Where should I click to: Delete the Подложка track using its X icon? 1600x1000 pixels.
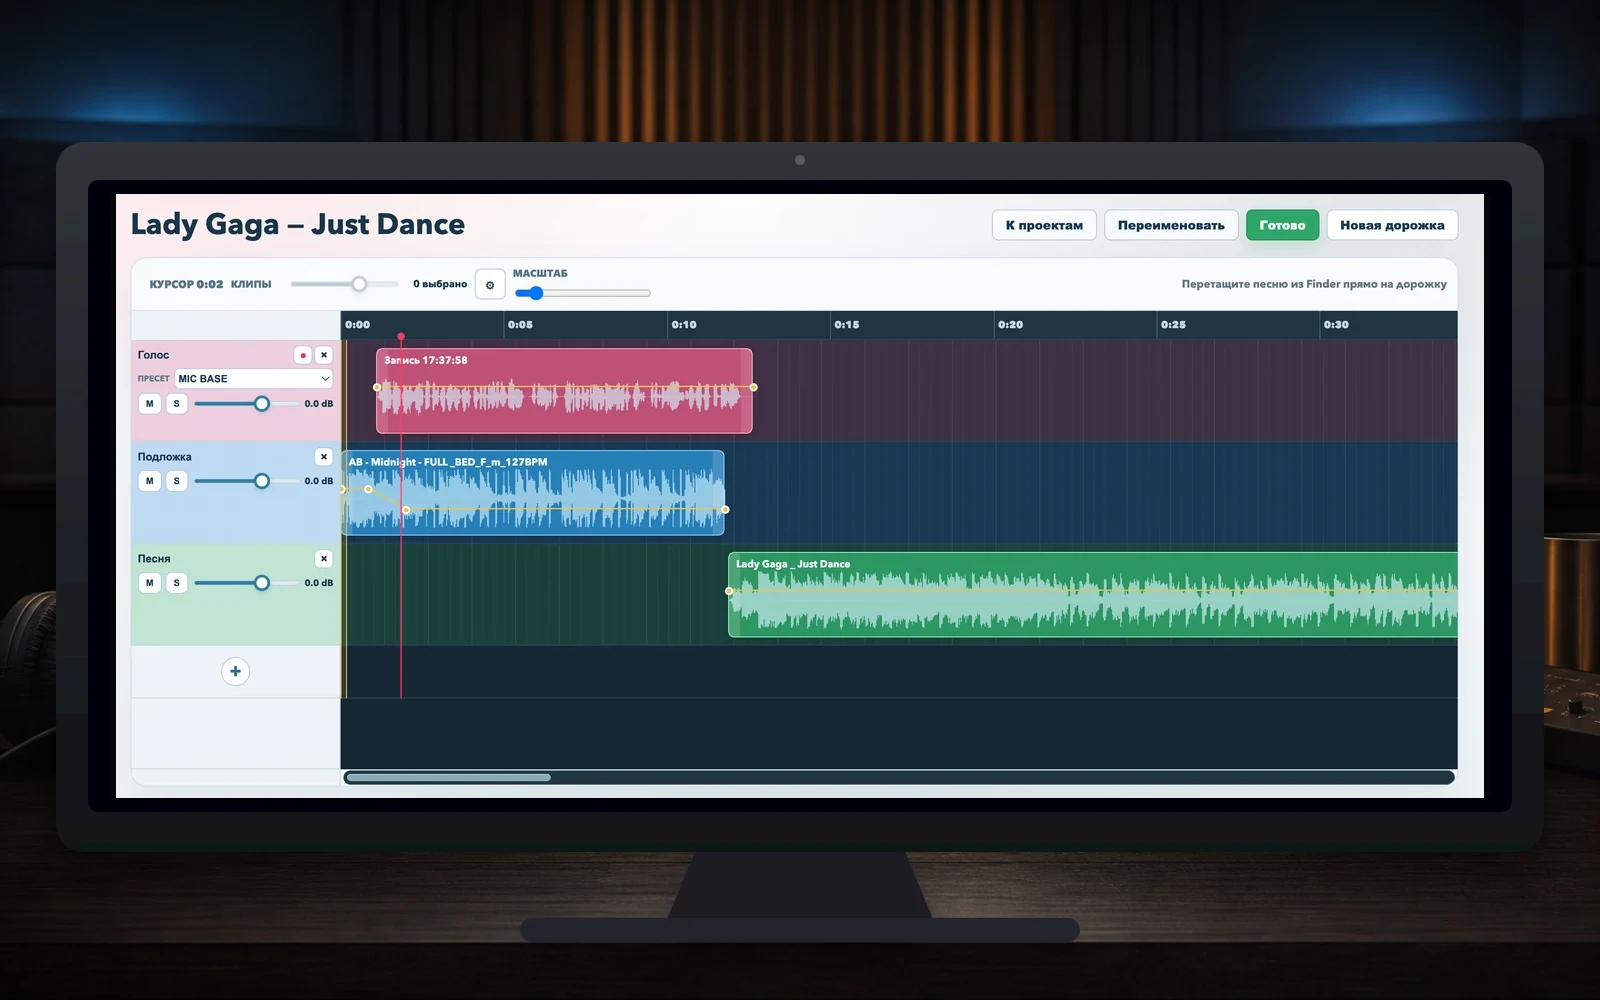tap(324, 457)
